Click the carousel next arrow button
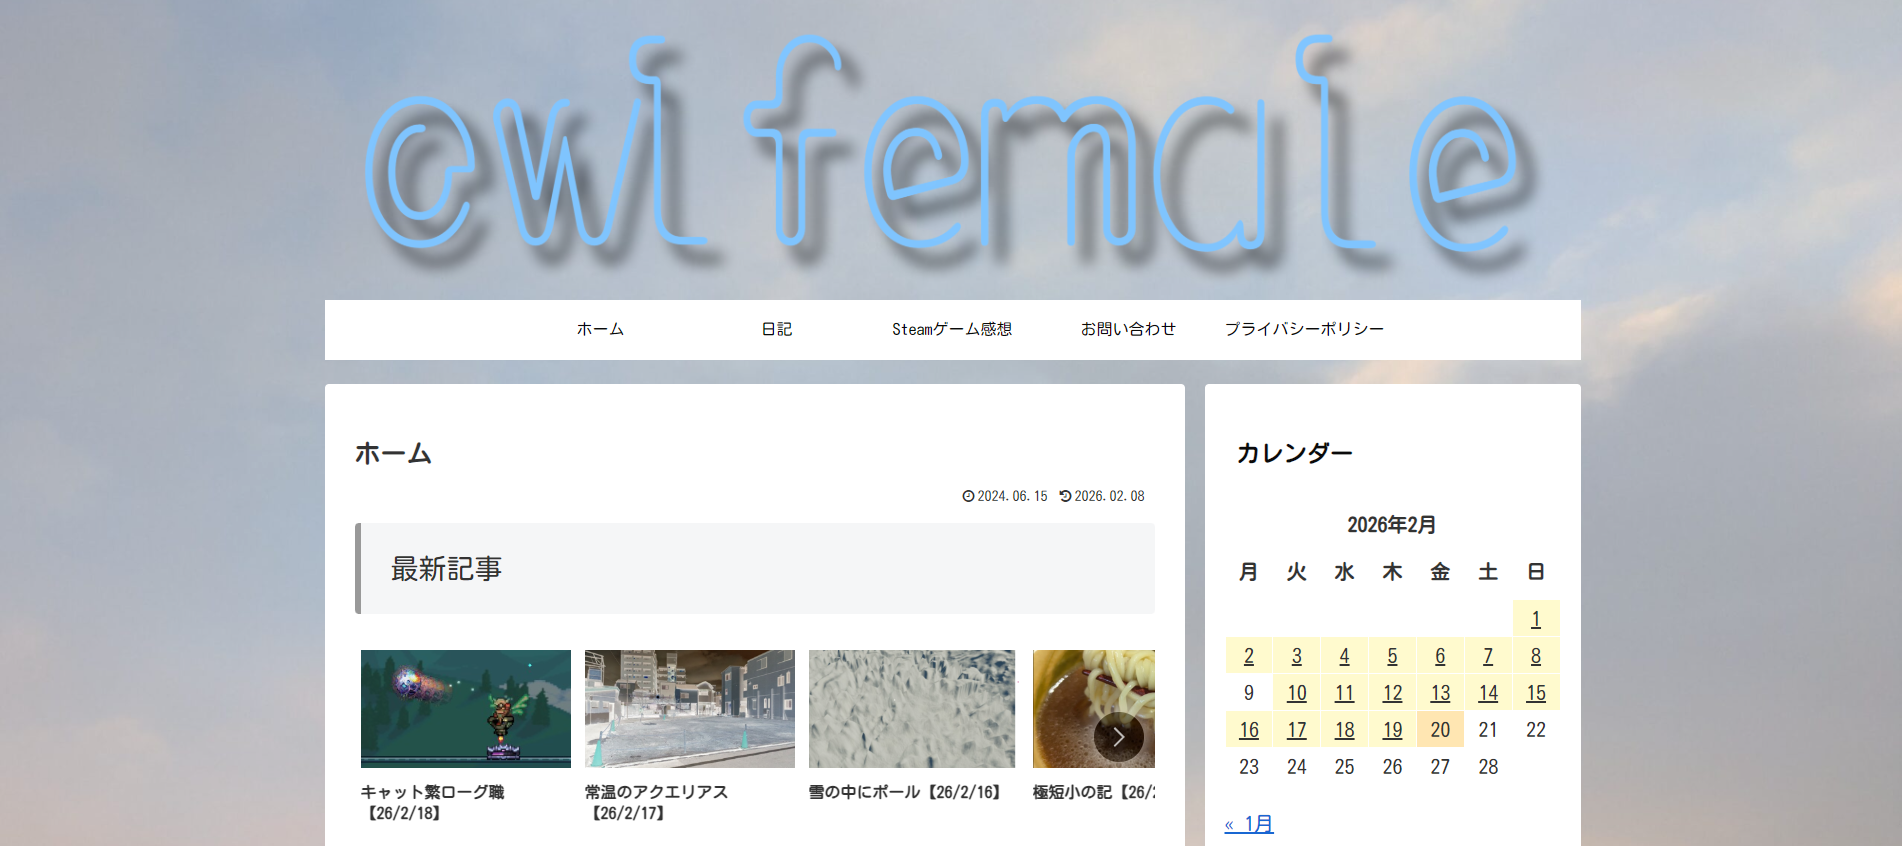1902x846 pixels. tap(1118, 737)
